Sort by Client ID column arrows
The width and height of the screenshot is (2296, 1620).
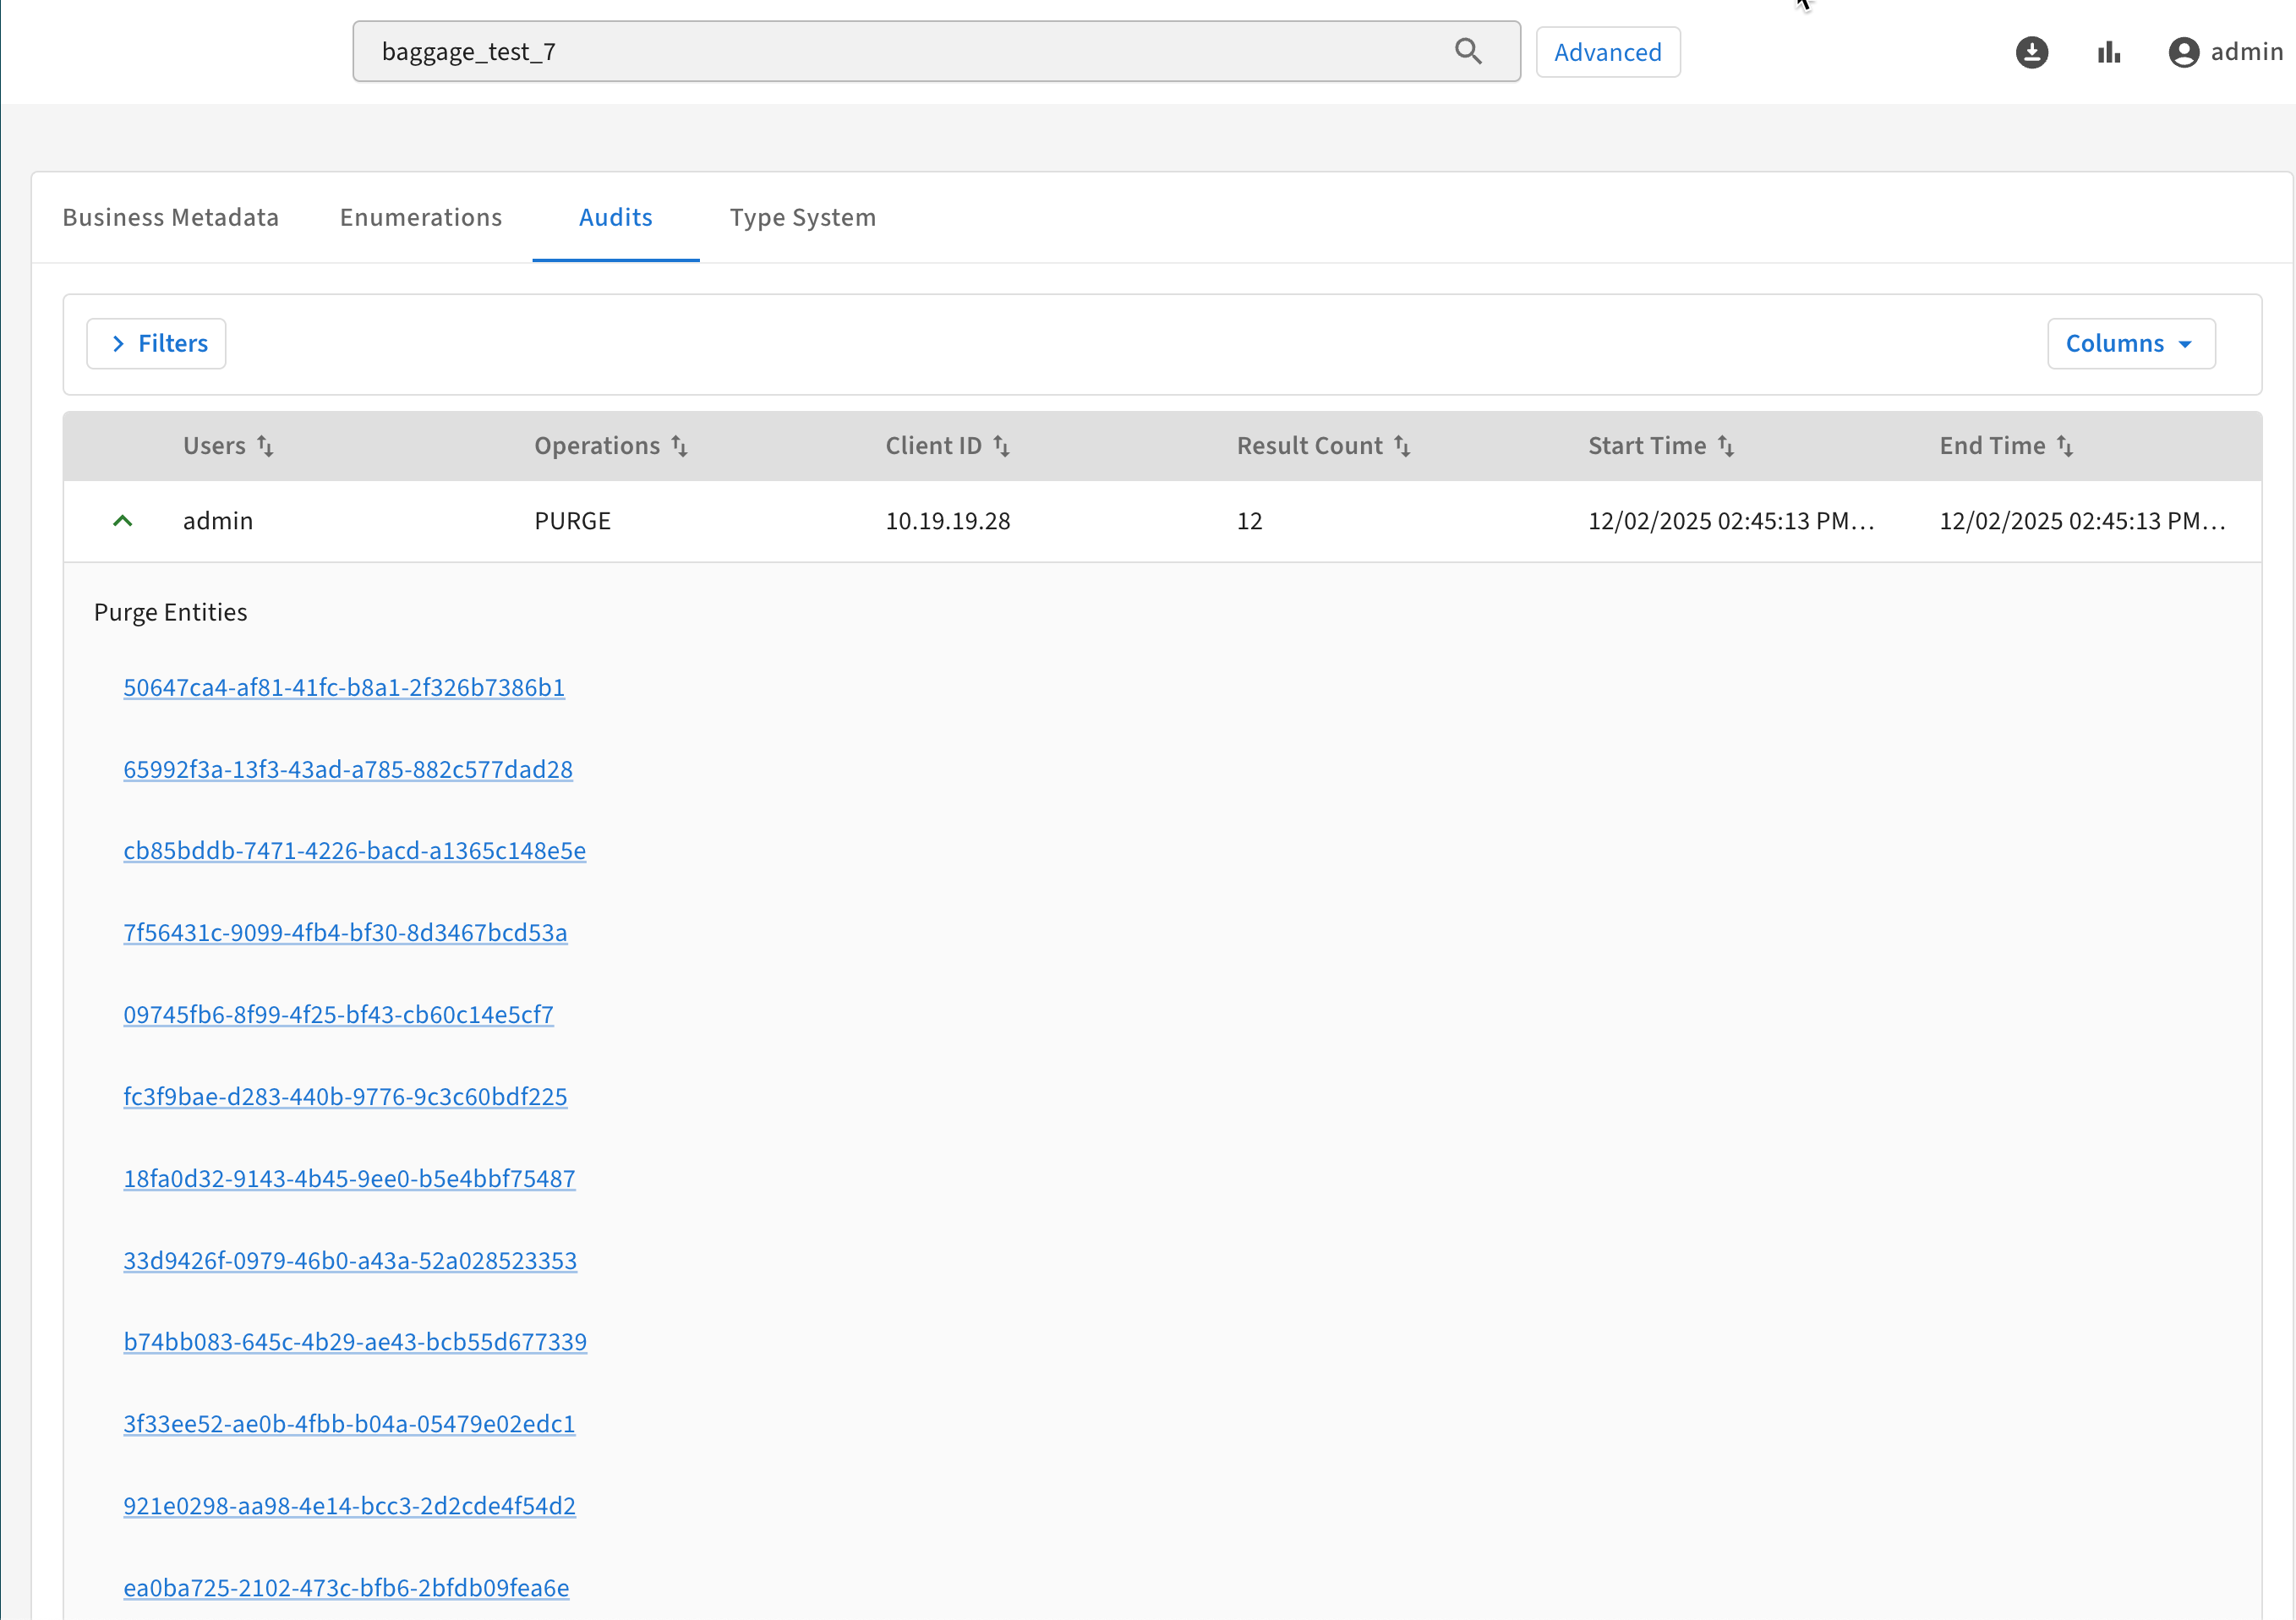click(1001, 446)
